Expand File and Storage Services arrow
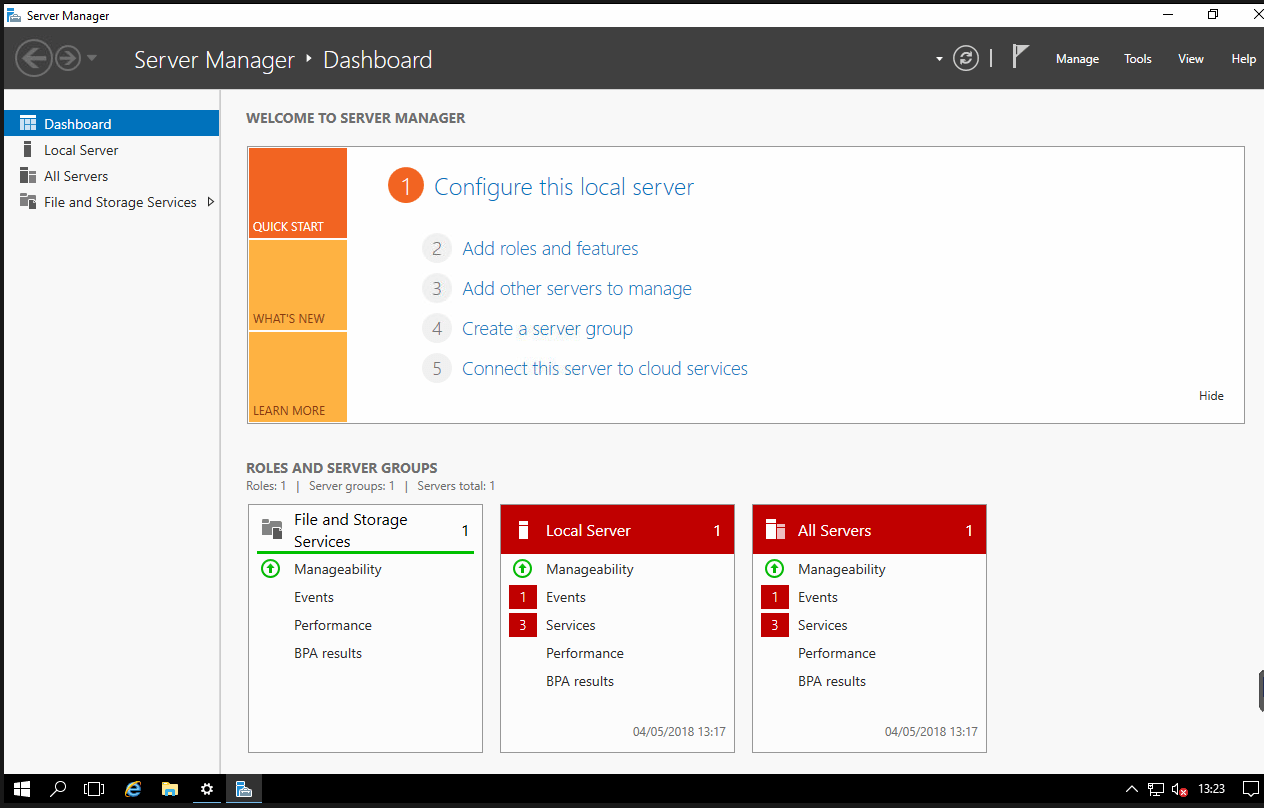The height and width of the screenshot is (808, 1264). point(210,202)
